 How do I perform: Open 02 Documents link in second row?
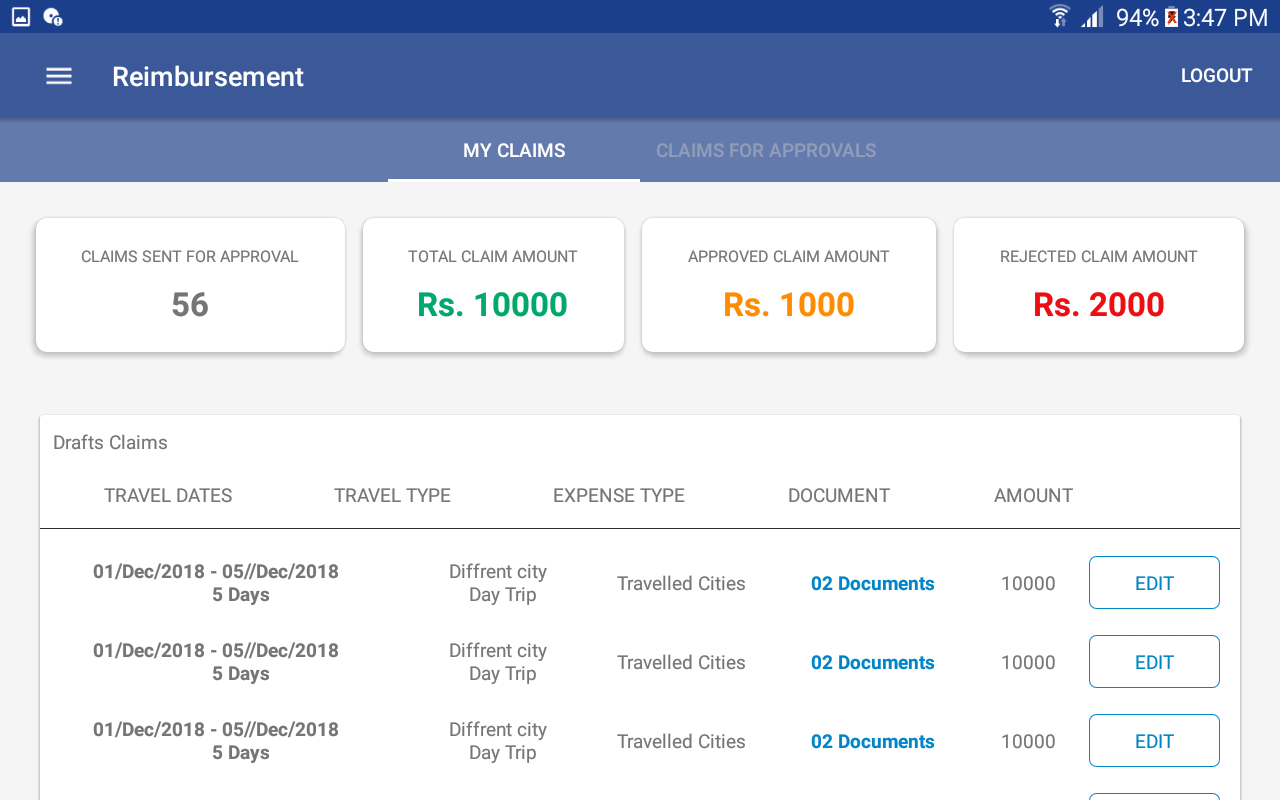tap(872, 663)
